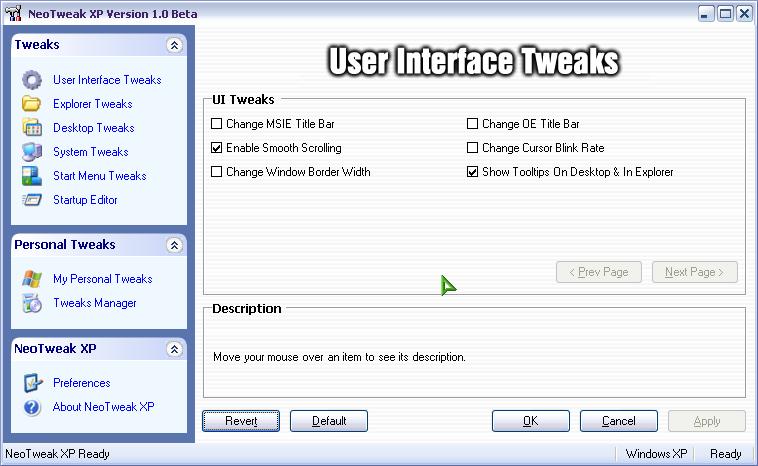758x466 pixels.
Task: Click the NeoTweak XP title bar app icon
Action: click(13, 13)
